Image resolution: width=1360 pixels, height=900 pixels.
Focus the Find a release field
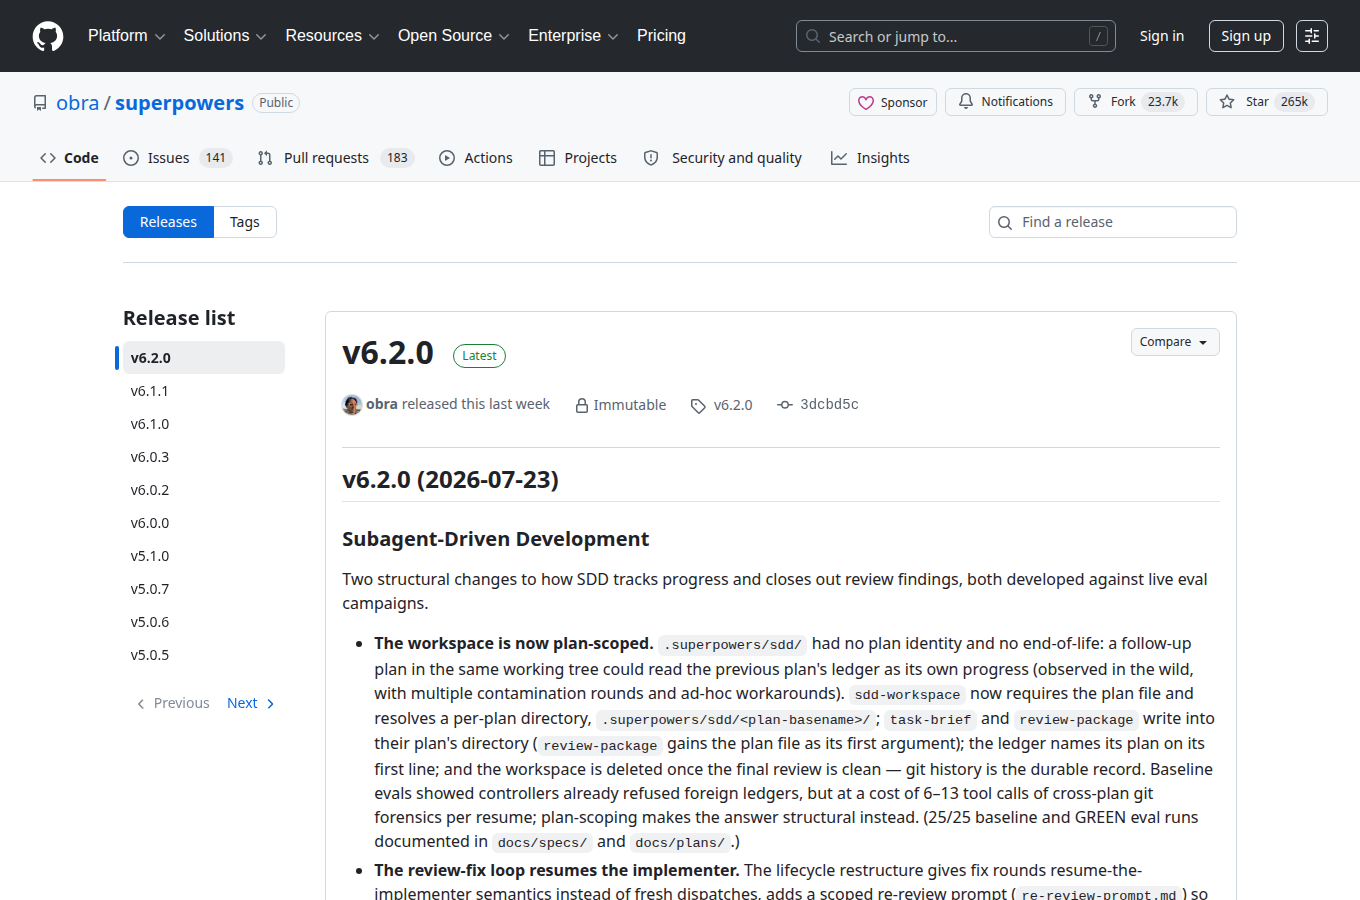[x=1113, y=222]
